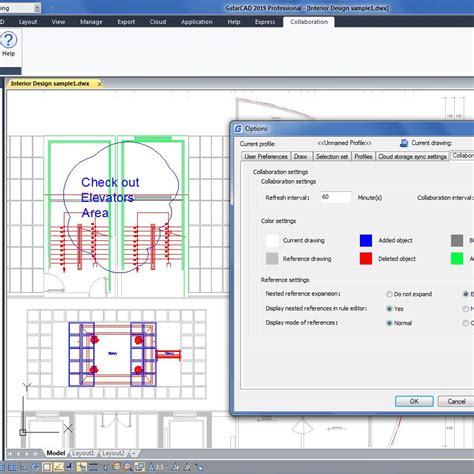Select Yes for display nested references
474x474 pixels.
coord(389,309)
